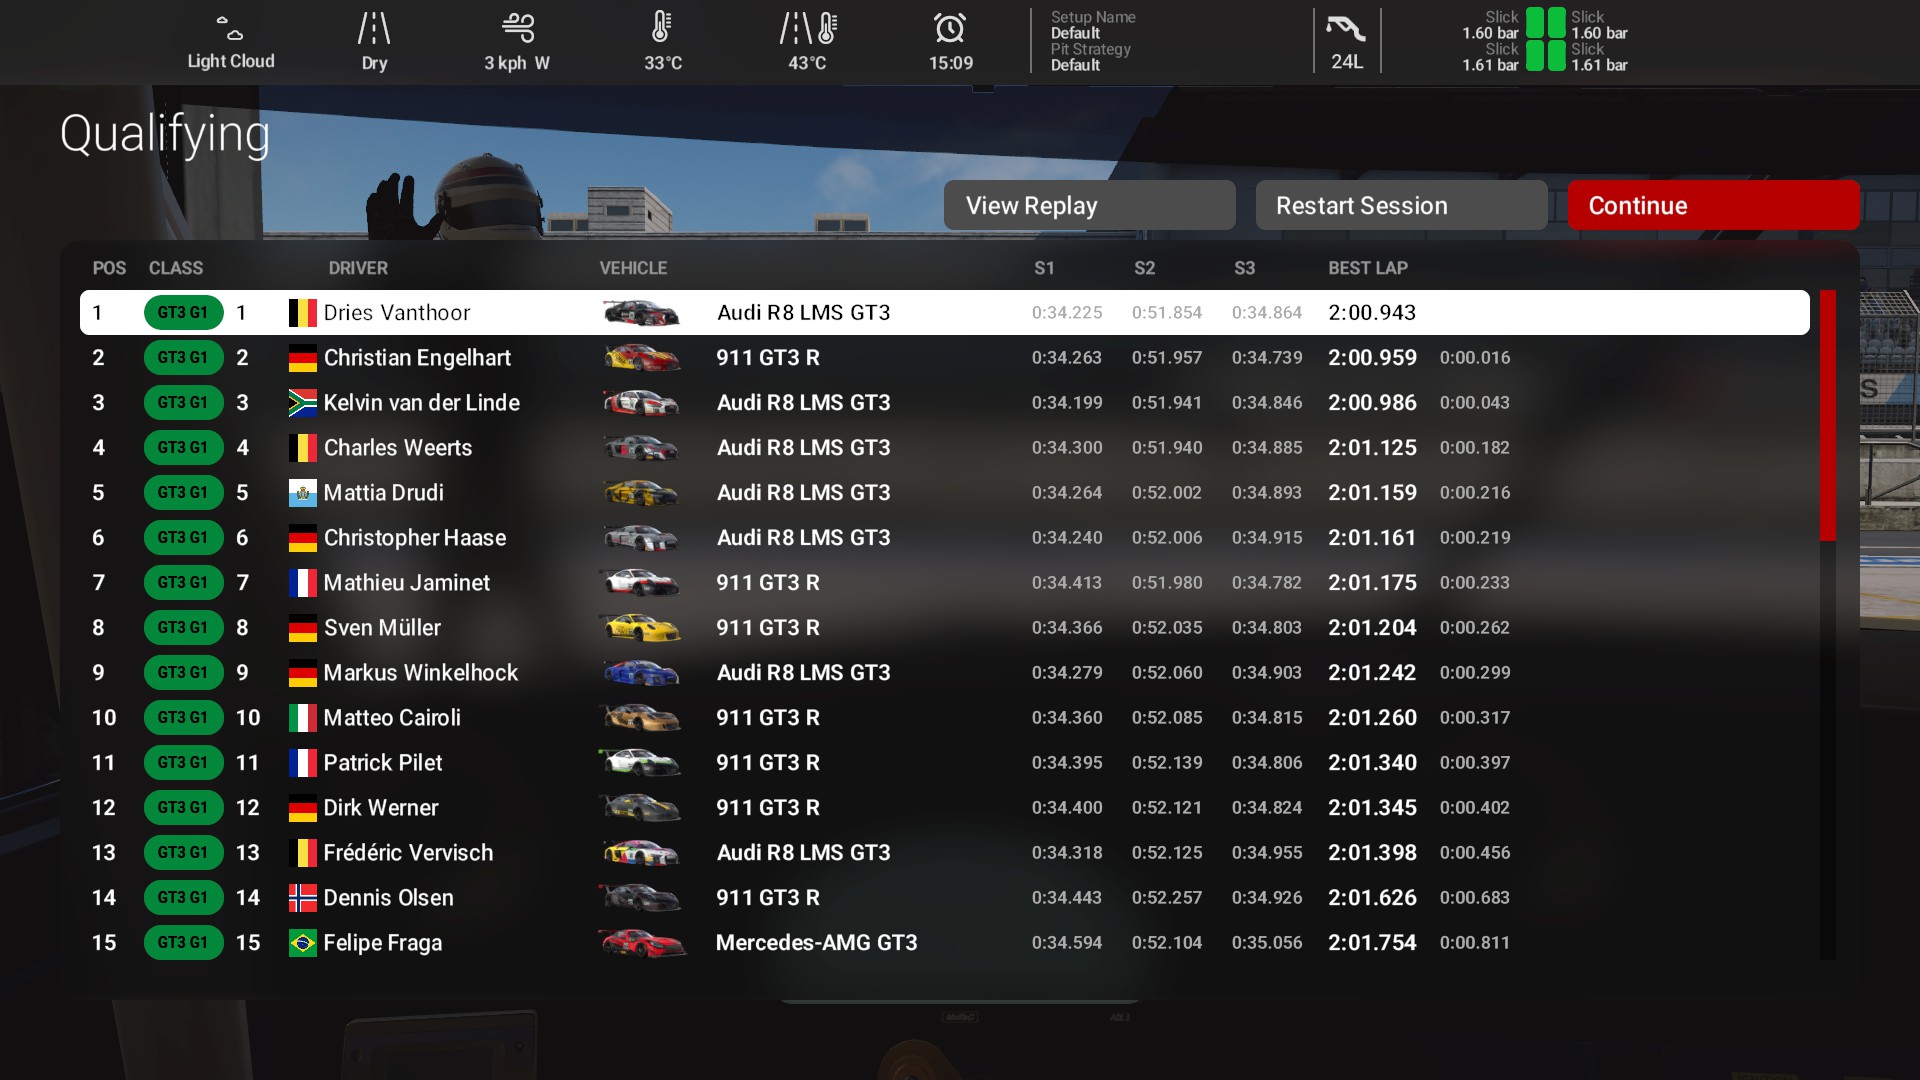
Task: Click the GT3 G1 badge in Patrick Pilet's row
Action: pyautogui.click(x=183, y=762)
